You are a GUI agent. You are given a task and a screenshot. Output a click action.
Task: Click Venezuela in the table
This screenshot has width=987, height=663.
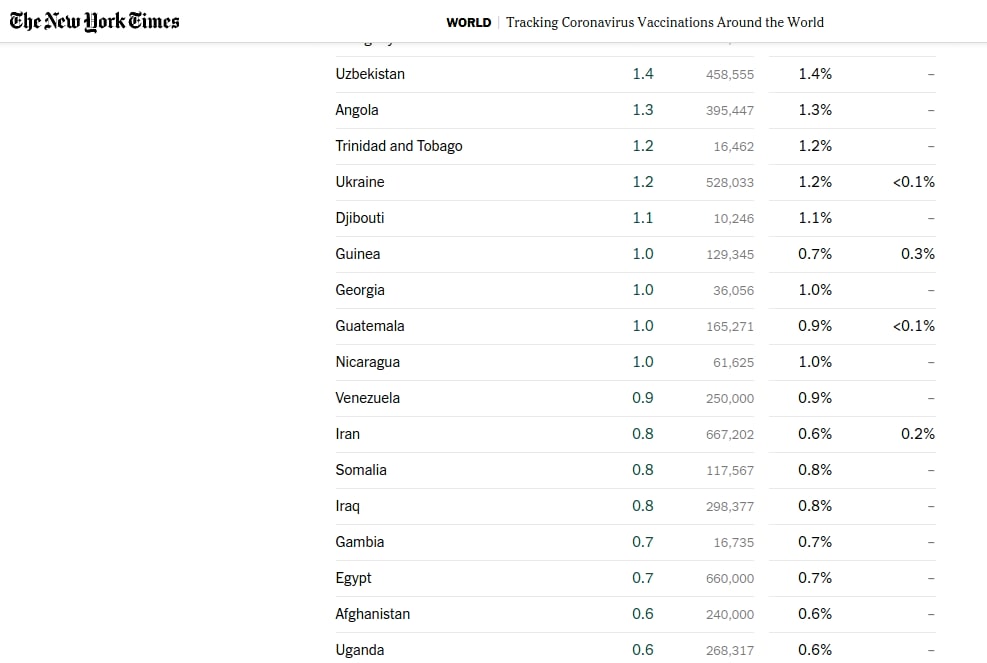368,398
